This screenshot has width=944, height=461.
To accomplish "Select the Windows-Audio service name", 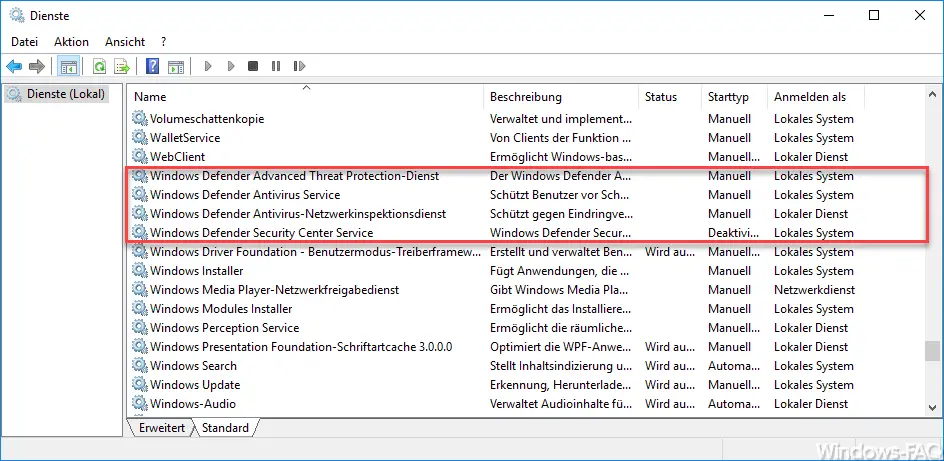I will (193, 404).
